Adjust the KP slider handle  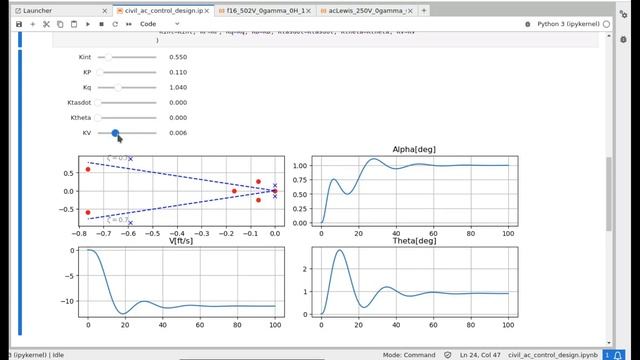(100, 72)
